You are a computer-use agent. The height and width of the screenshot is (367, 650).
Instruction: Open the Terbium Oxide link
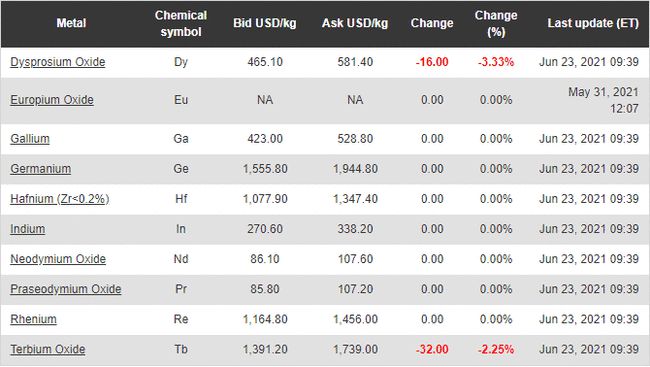[48, 349]
